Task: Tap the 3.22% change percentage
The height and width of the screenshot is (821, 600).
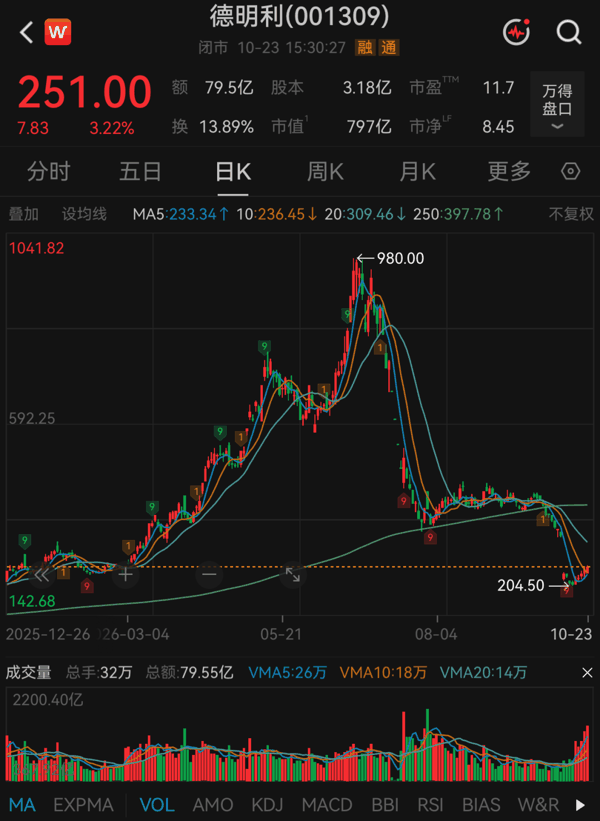Action: (112, 128)
